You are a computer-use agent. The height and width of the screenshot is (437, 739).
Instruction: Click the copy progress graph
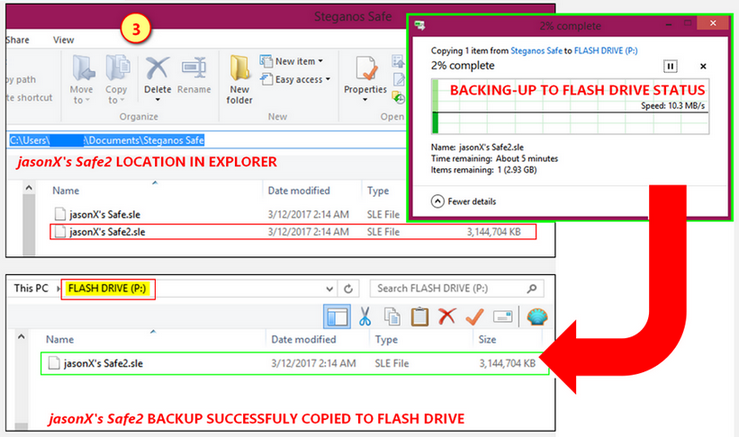[570, 107]
